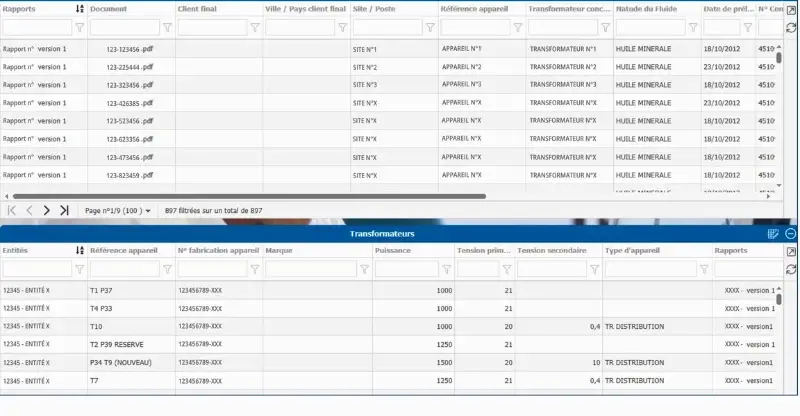Go to last page of reports
Screen dimensions: 800x416
[64, 210]
